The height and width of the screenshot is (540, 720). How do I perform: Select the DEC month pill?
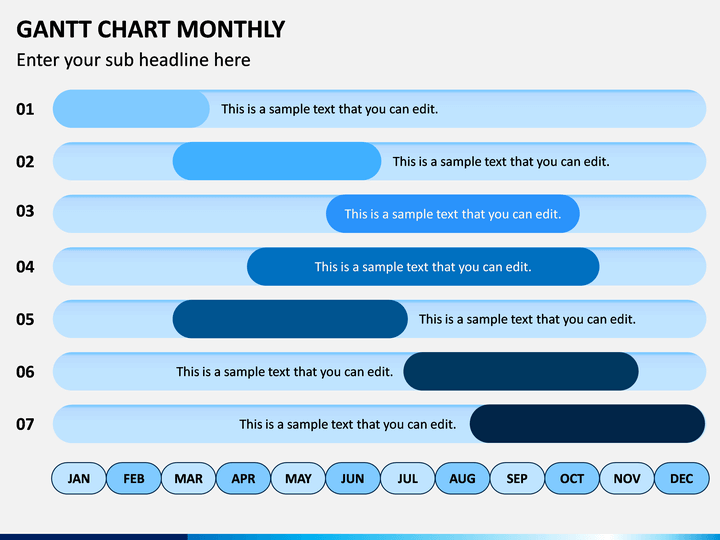click(x=681, y=478)
